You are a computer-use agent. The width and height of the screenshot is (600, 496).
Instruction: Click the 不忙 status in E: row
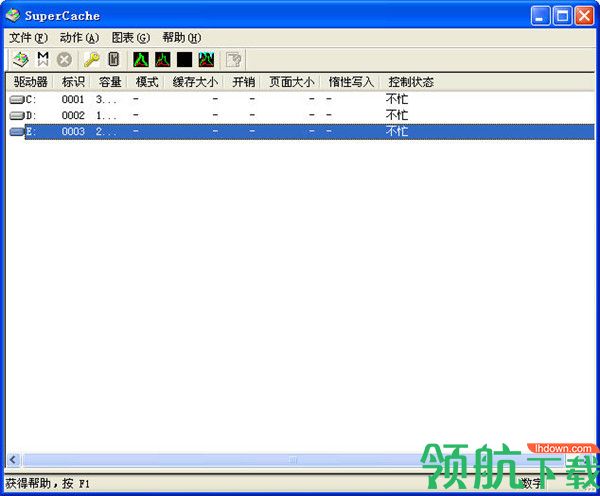coord(397,131)
